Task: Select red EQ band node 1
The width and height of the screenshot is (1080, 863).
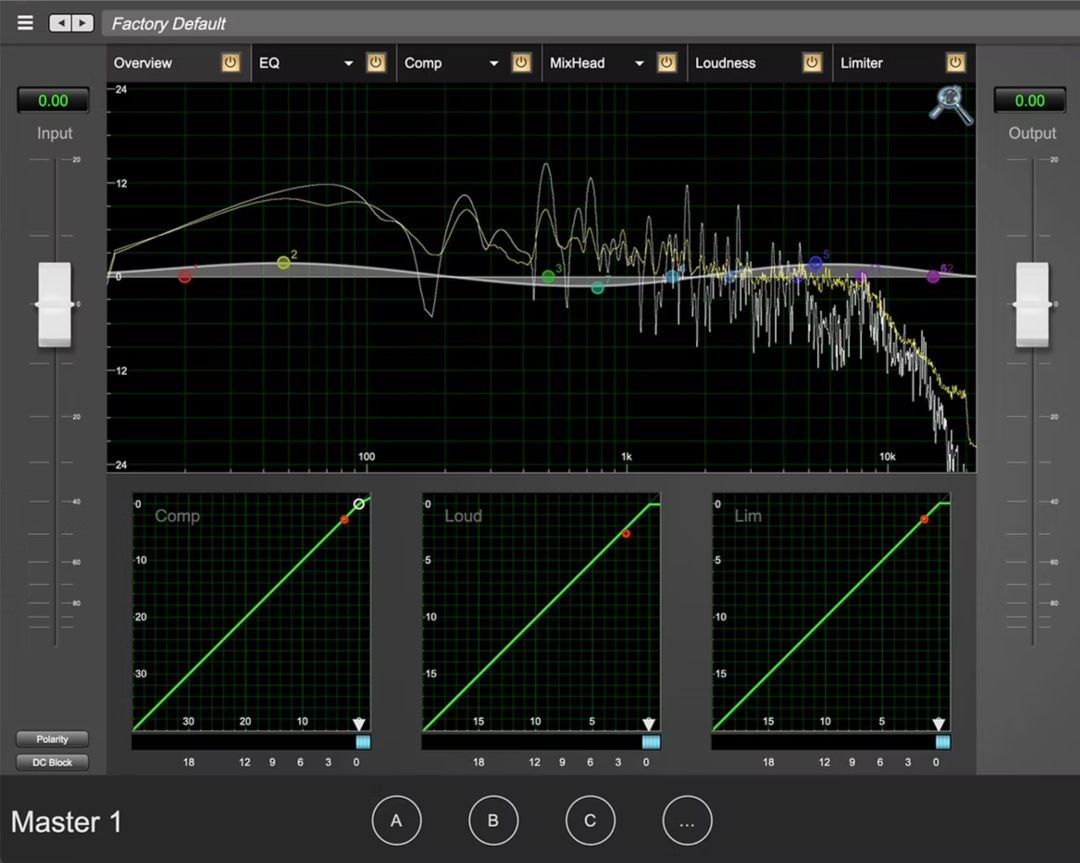Action: point(185,277)
